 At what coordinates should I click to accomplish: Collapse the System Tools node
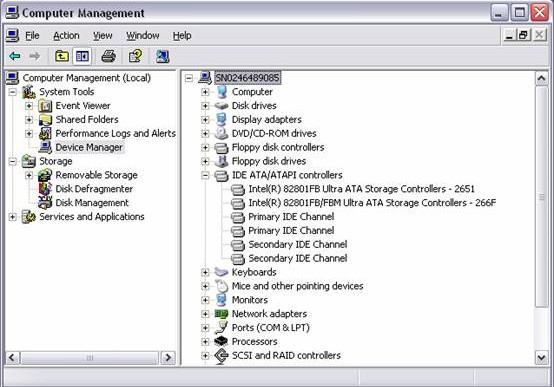click(x=12, y=92)
